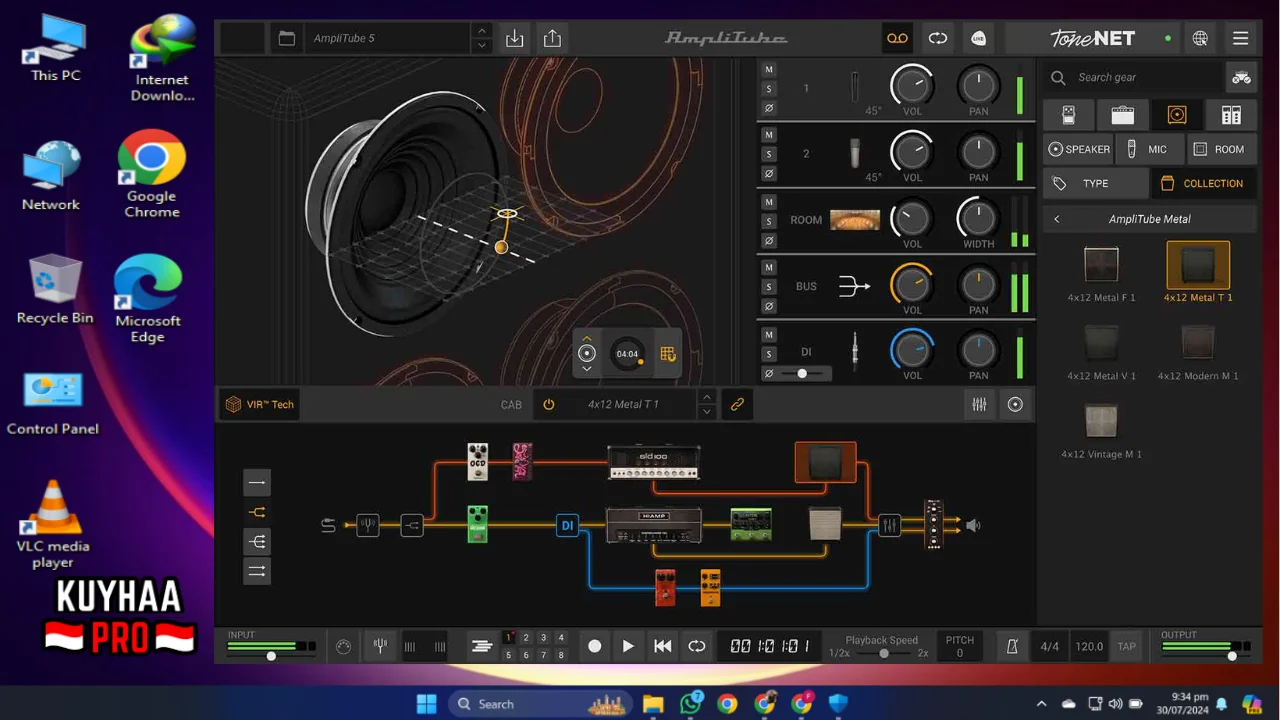Open the recorder tape icon
This screenshot has height=720, width=1280.
(x=897, y=39)
